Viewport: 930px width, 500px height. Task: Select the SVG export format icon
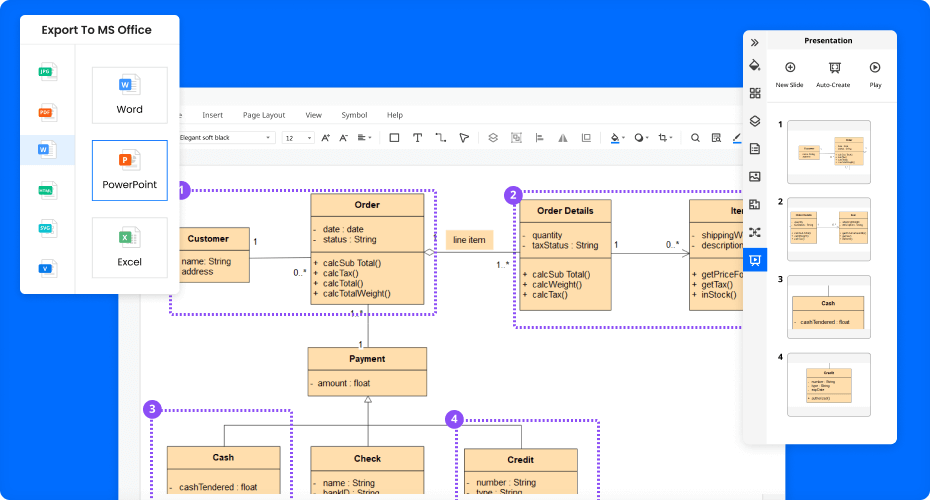[x=47, y=228]
